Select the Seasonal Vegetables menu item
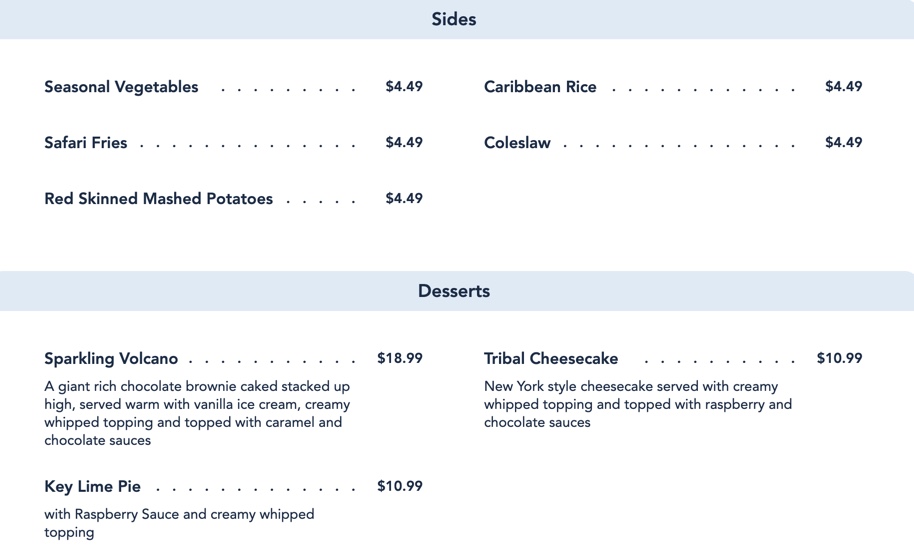This screenshot has height=553, width=914. click(121, 87)
